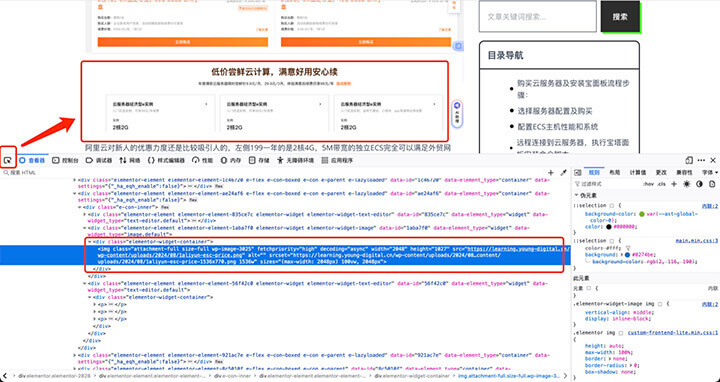The height and width of the screenshot is (382, 720).
Task: Click the add new node plus icon
Action: 551,173
